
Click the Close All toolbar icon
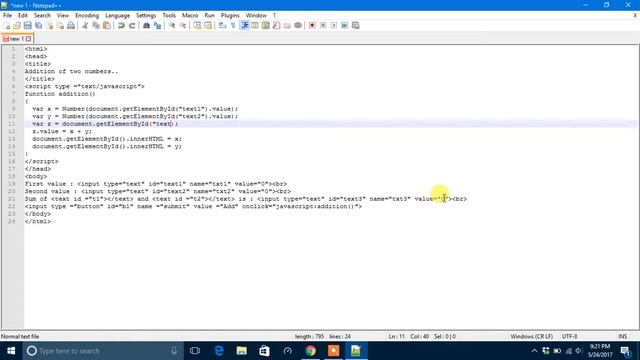point(60,25)
